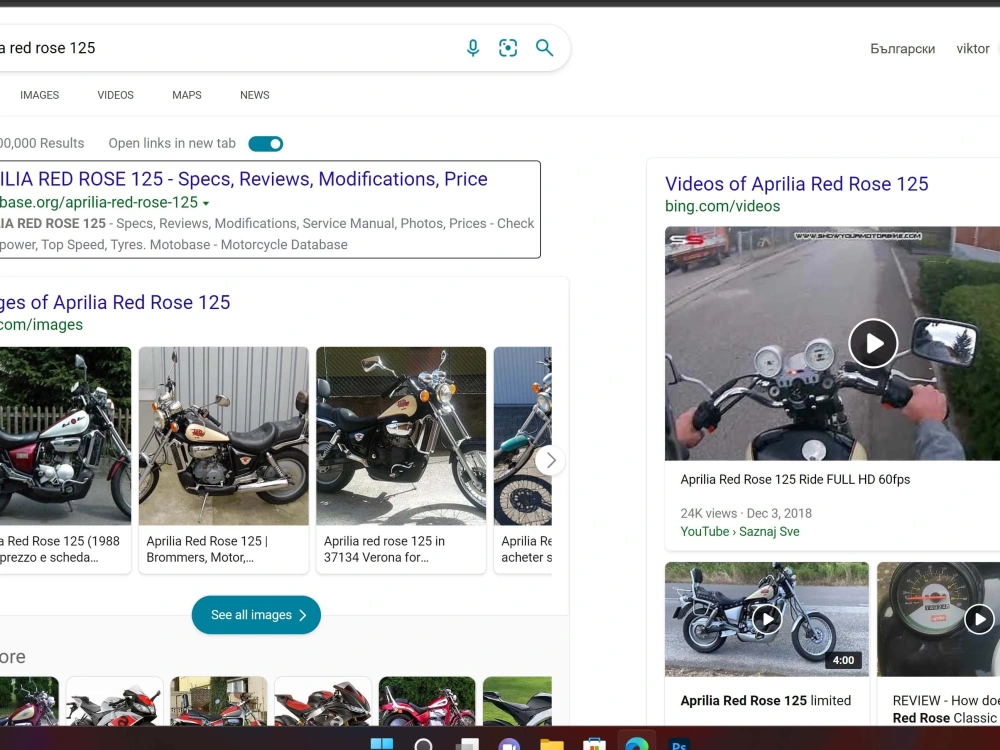Expand dropdown arrow next to aprilia-red-rose-125 URL
Screen dimensions: 1000x750
click(206, 203)
